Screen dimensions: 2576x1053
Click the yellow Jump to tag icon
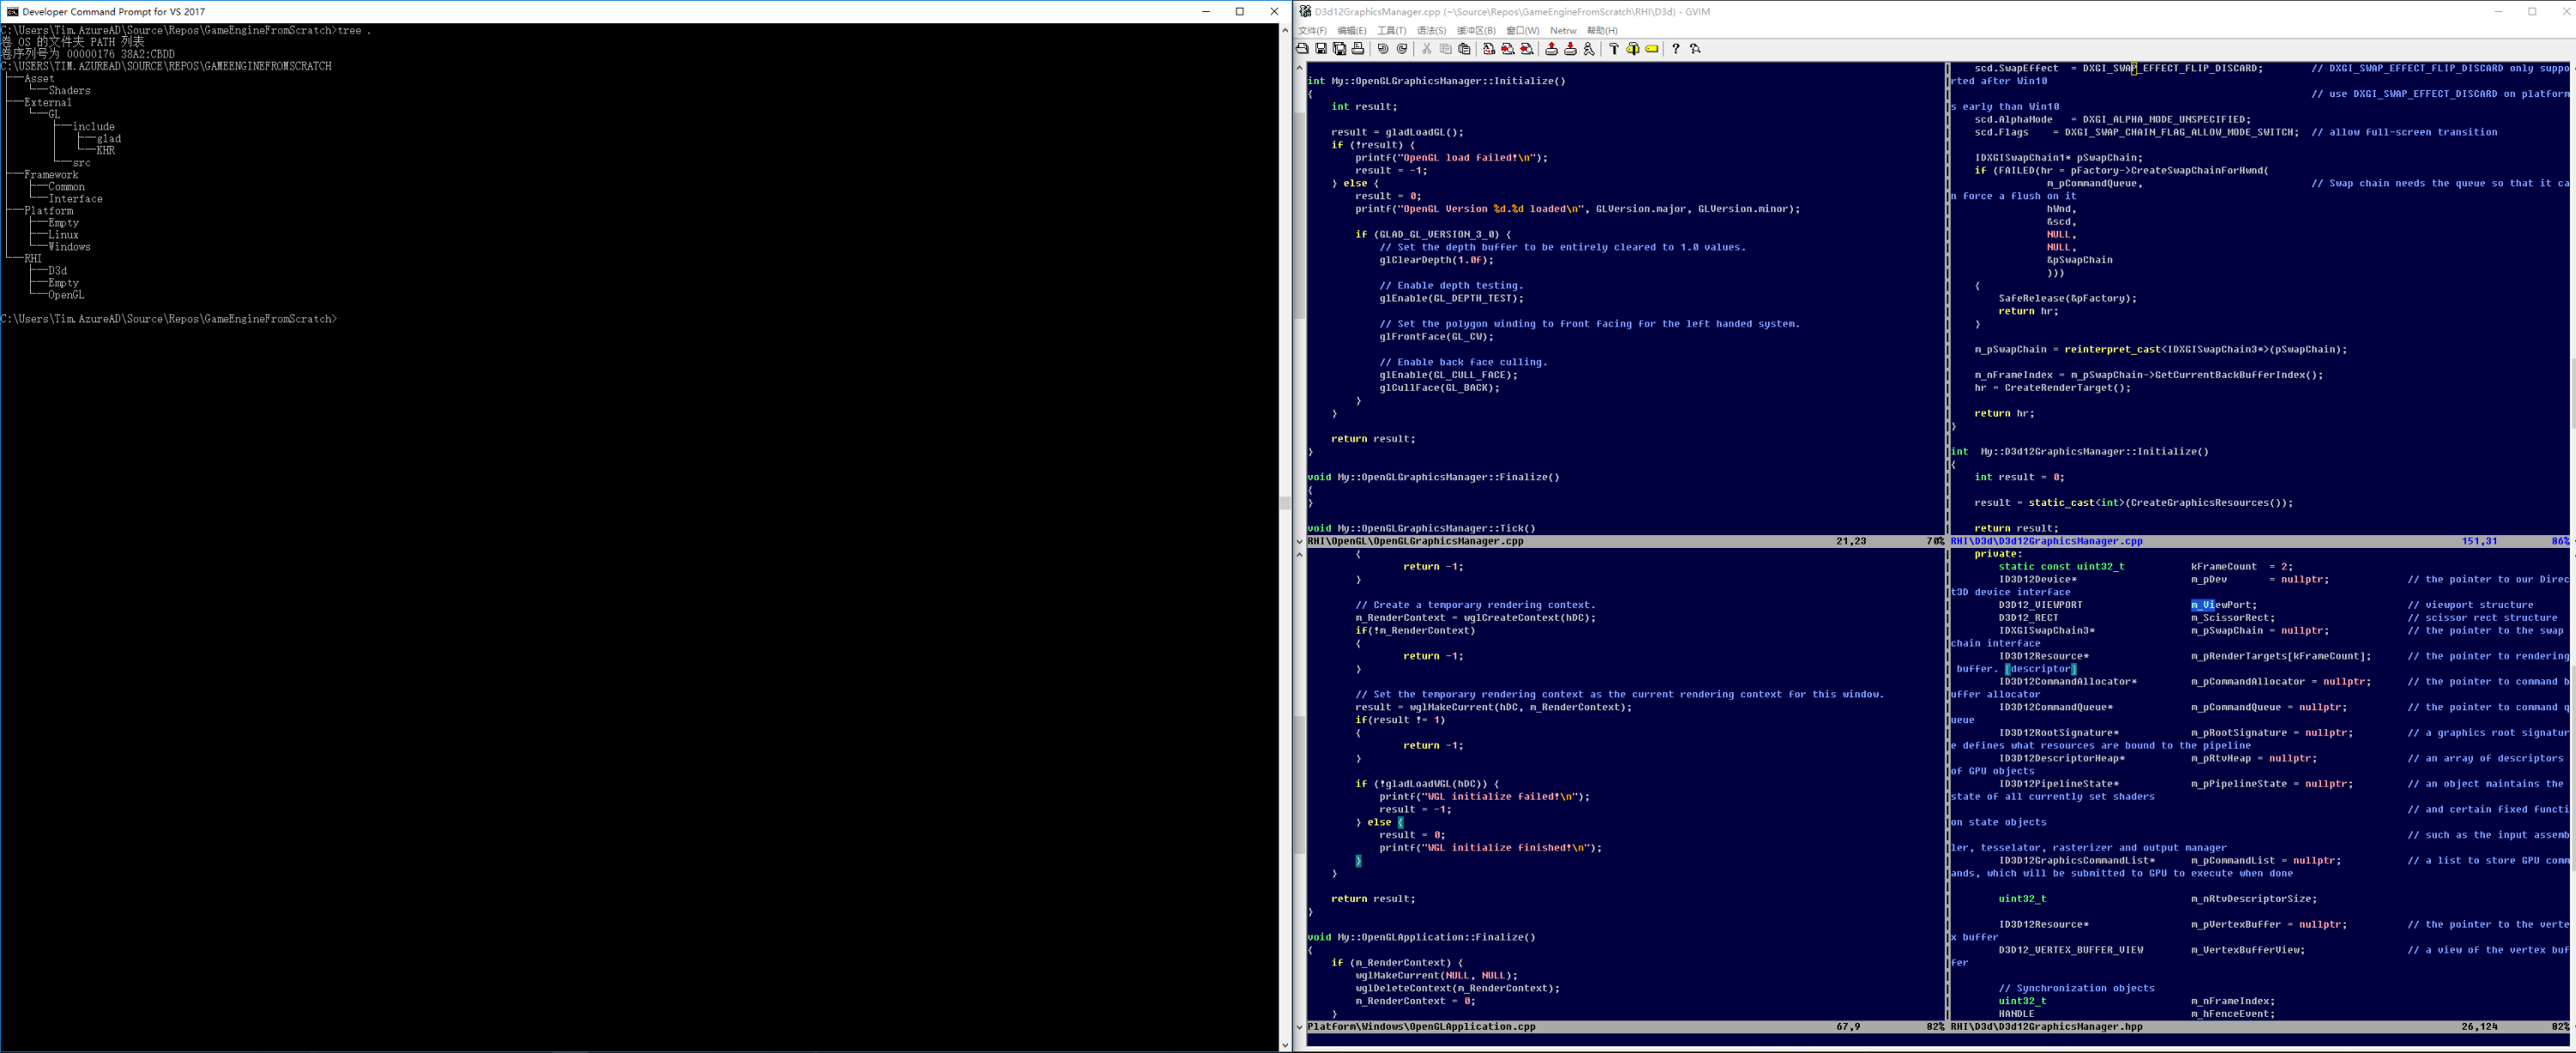(1652, 49)
